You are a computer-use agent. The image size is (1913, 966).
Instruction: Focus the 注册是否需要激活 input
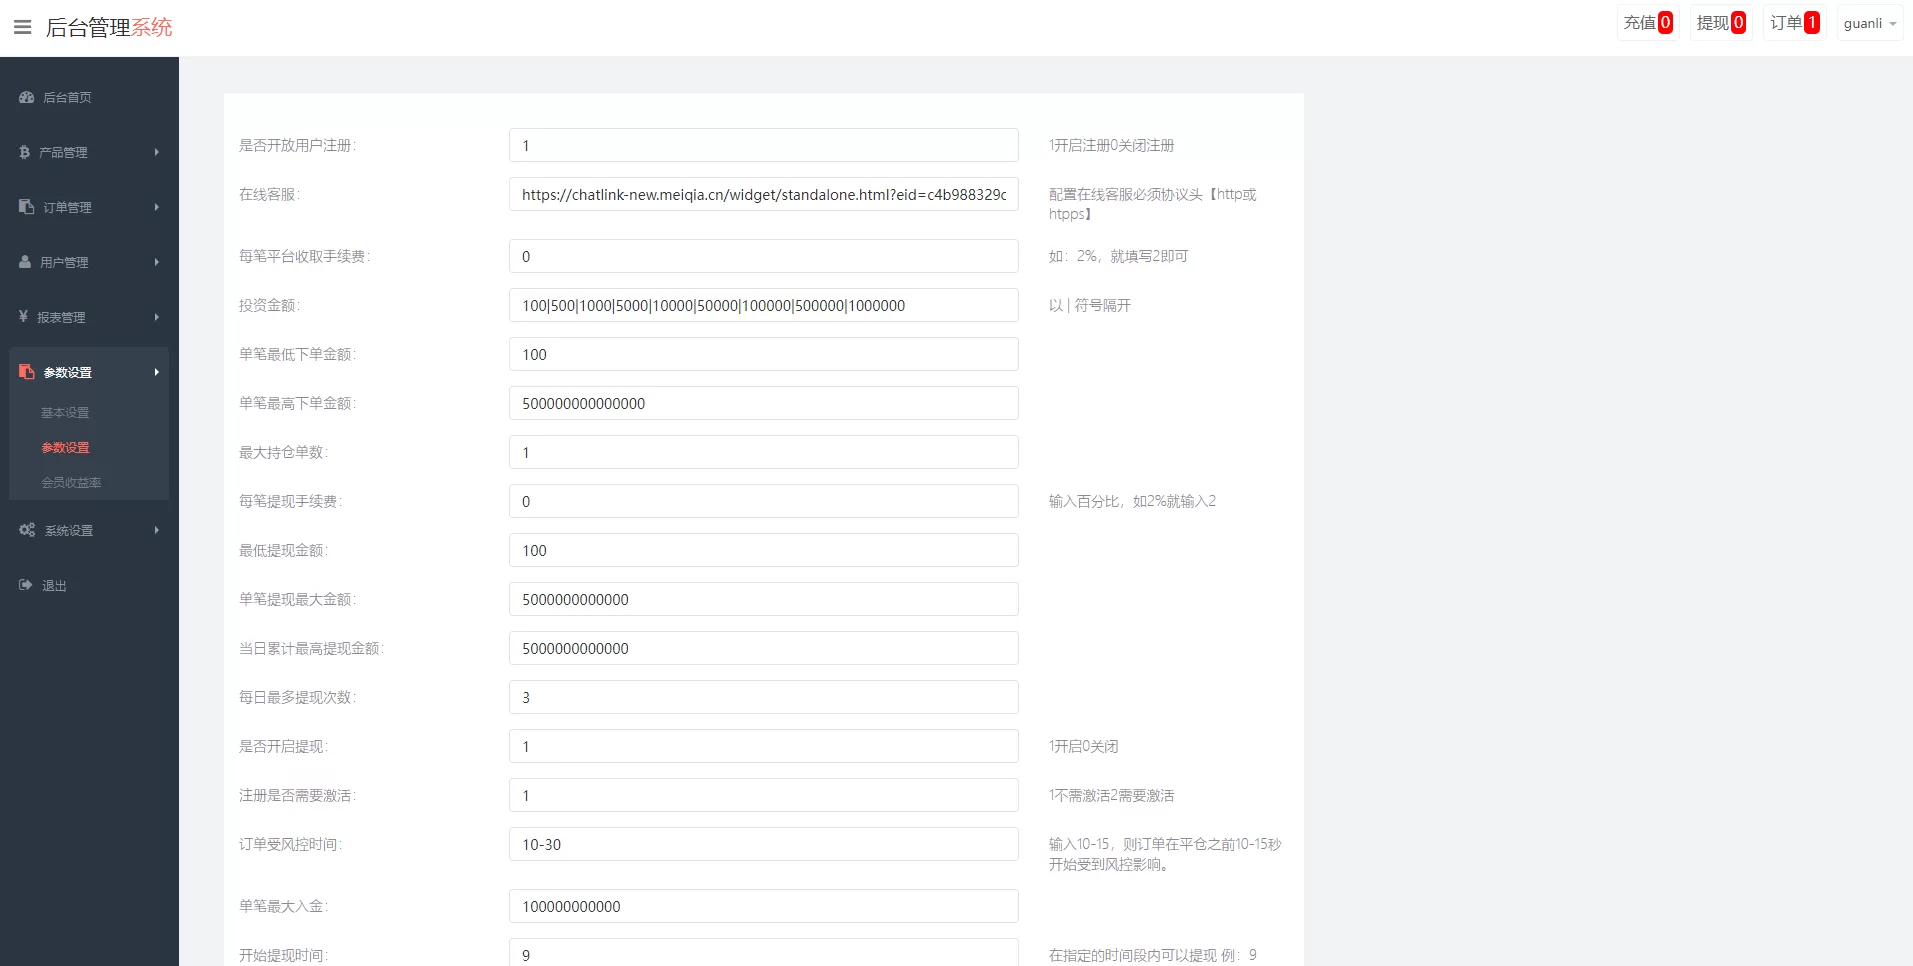pyautogui.click(x=763, y=795)
